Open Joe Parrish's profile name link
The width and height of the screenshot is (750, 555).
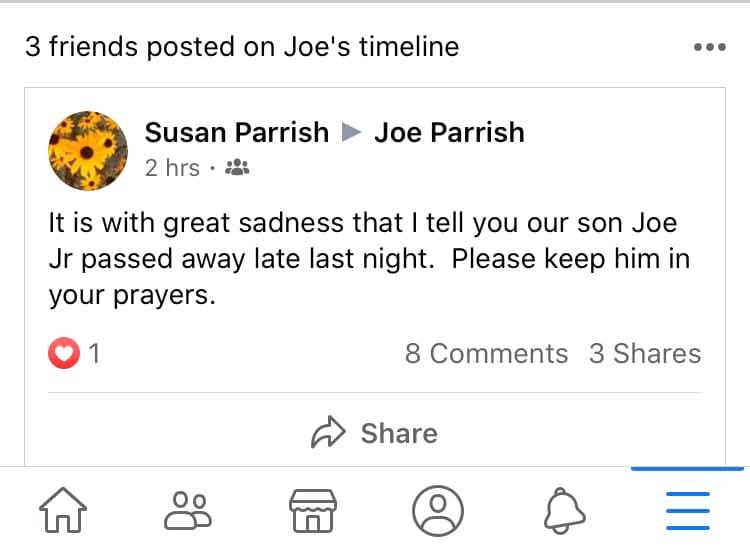449,132
